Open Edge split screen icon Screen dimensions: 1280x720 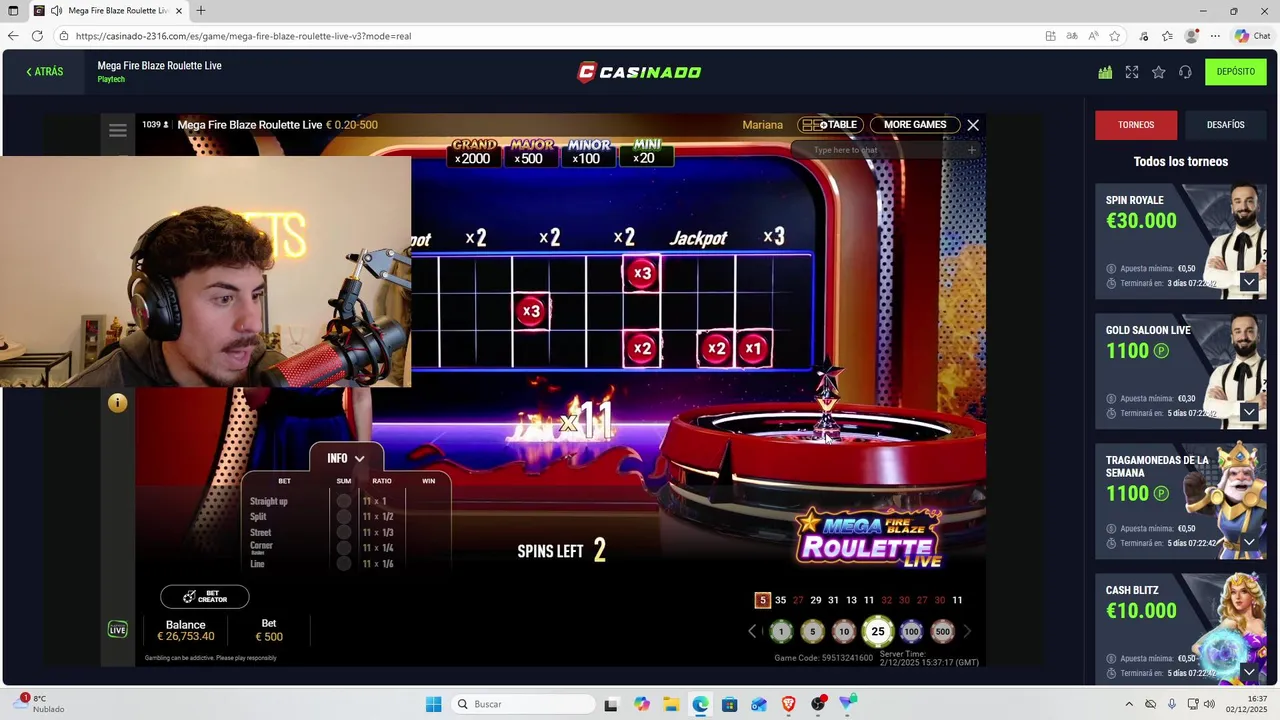click(x=1050, y=36)
